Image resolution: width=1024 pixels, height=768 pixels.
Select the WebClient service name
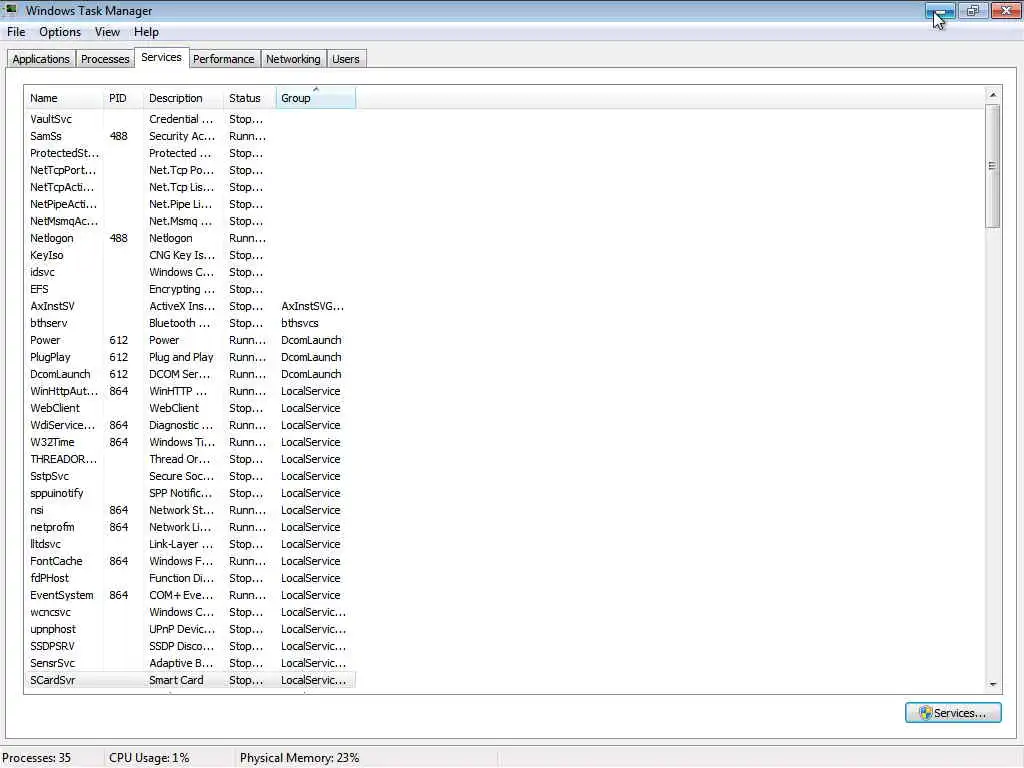click(55, 408)
